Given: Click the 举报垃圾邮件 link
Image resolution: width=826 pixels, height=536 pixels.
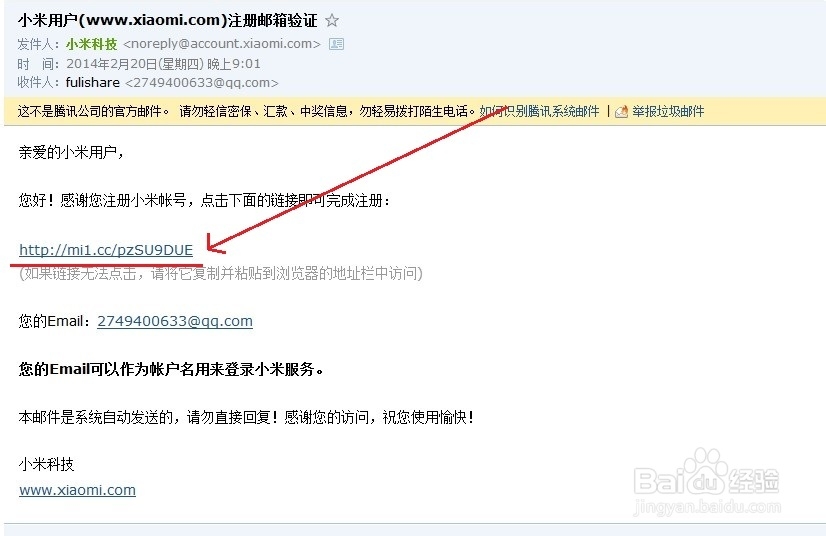Looking at the screenshot, I should (668, 111).
